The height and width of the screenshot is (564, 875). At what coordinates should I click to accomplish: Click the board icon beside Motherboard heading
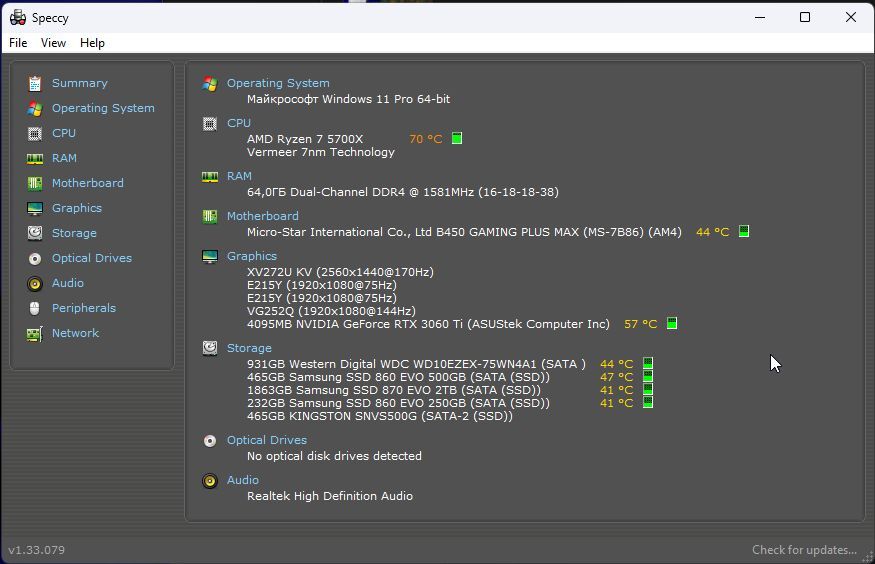(210, 216)
